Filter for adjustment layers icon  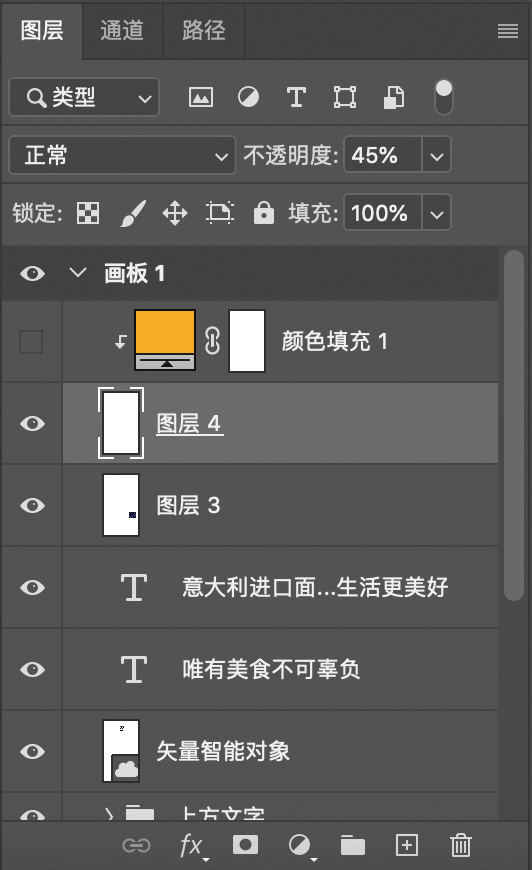(249, 98)
